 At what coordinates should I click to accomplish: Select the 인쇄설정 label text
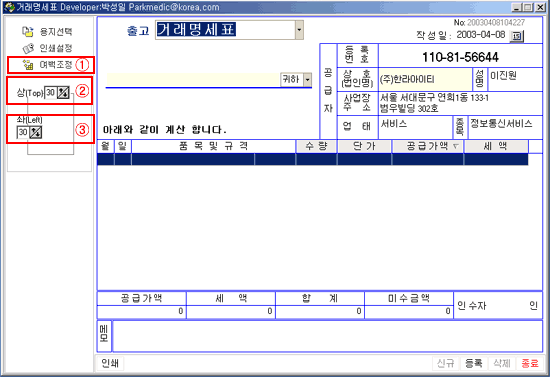pos(56,48)
